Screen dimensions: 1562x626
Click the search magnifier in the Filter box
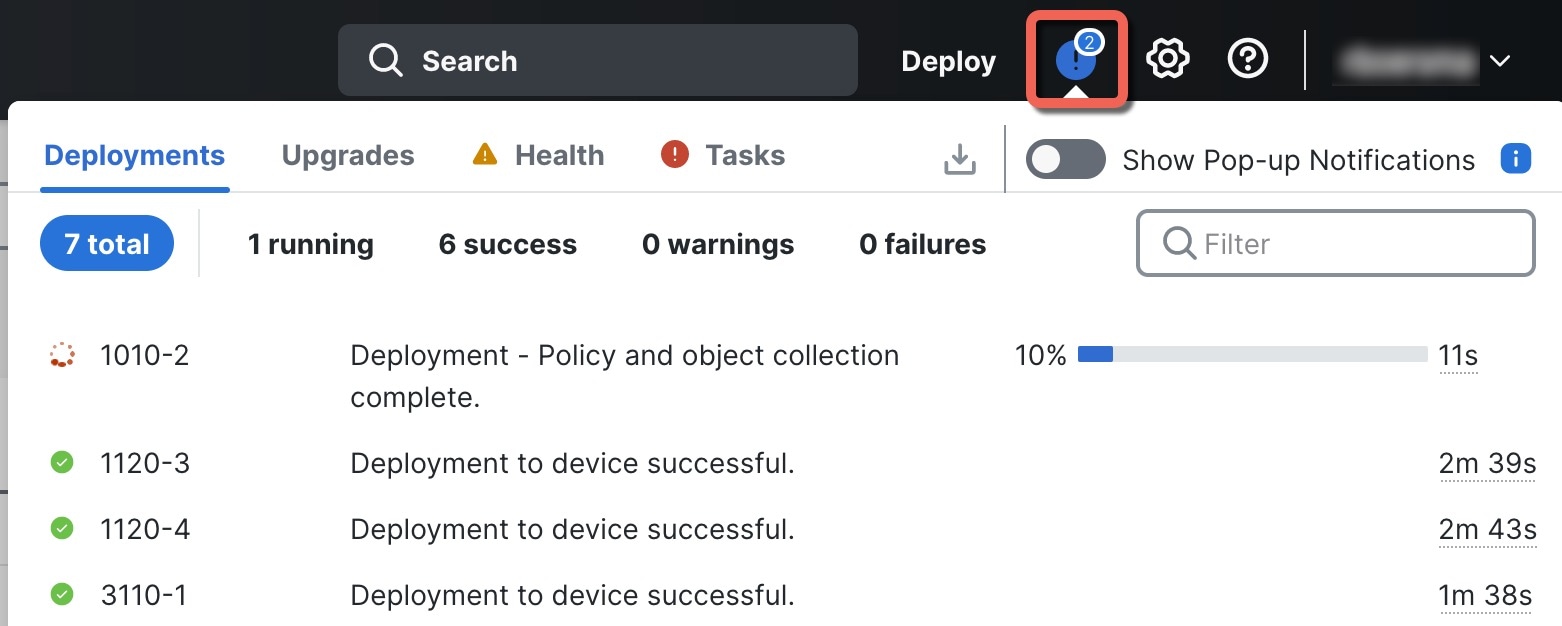pos(1178,243)
